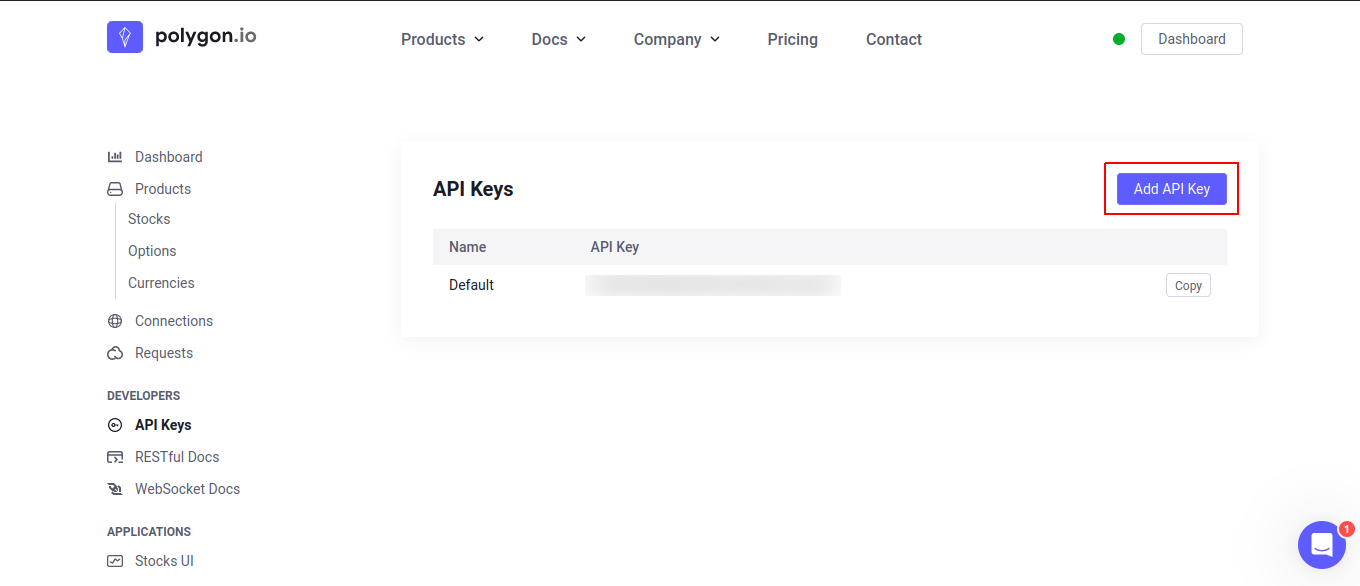The image size is (1360, 586).
Task: Click the APPLICATIONS section label
Action: [149, 532]
